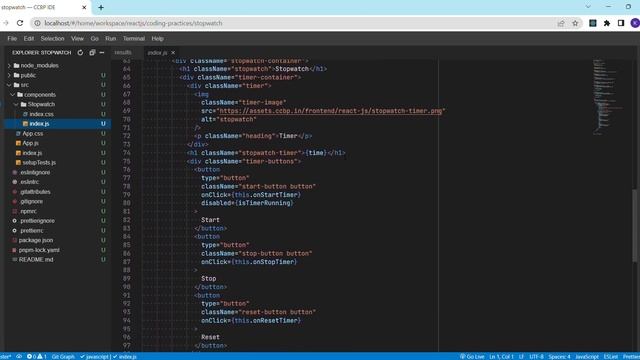
Task: Change LF end-of-line sequence
Action: coord(521,356)
